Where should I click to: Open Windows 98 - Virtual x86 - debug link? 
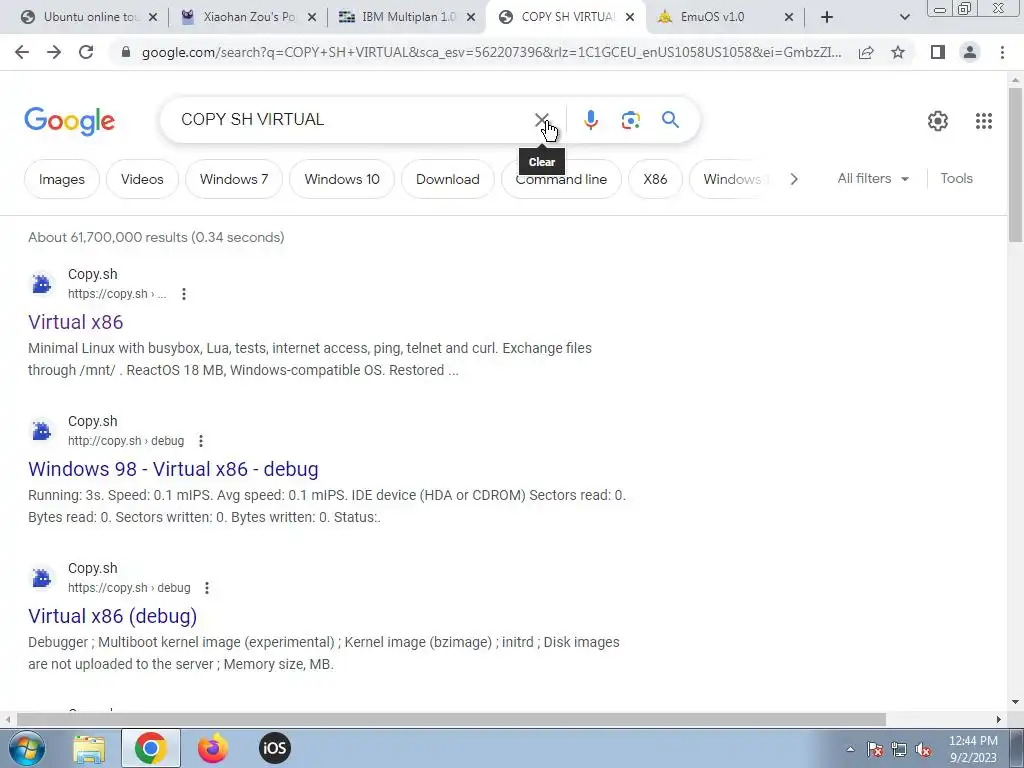[173, 469]
